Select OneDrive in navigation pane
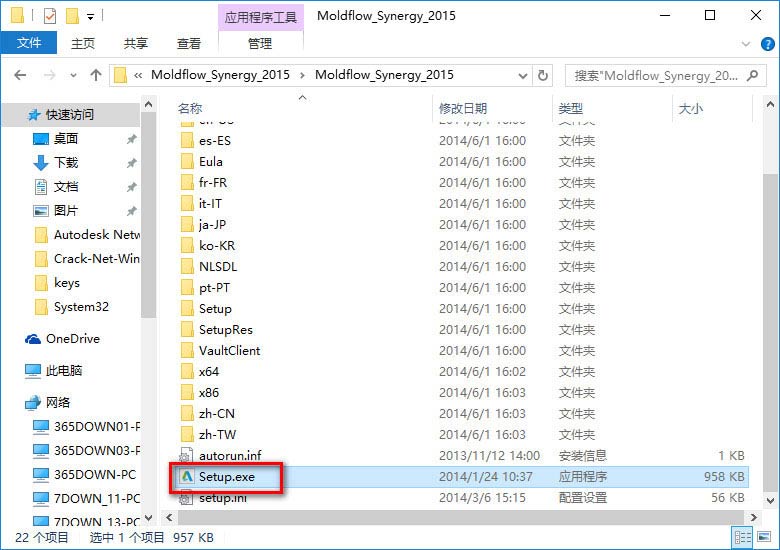This screenshot has height=550, width=780. (x=73, y=339)
